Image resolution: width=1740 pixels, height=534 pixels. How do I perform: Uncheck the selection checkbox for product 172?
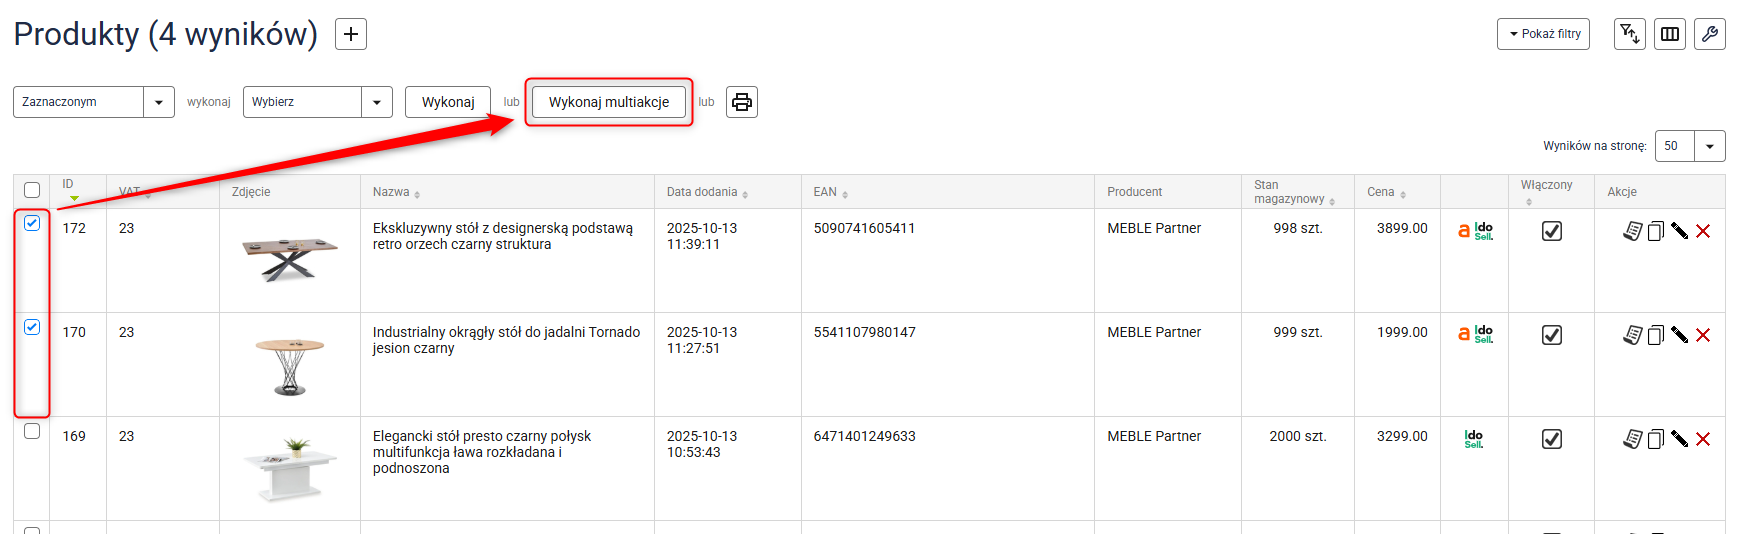pos(32,223)
